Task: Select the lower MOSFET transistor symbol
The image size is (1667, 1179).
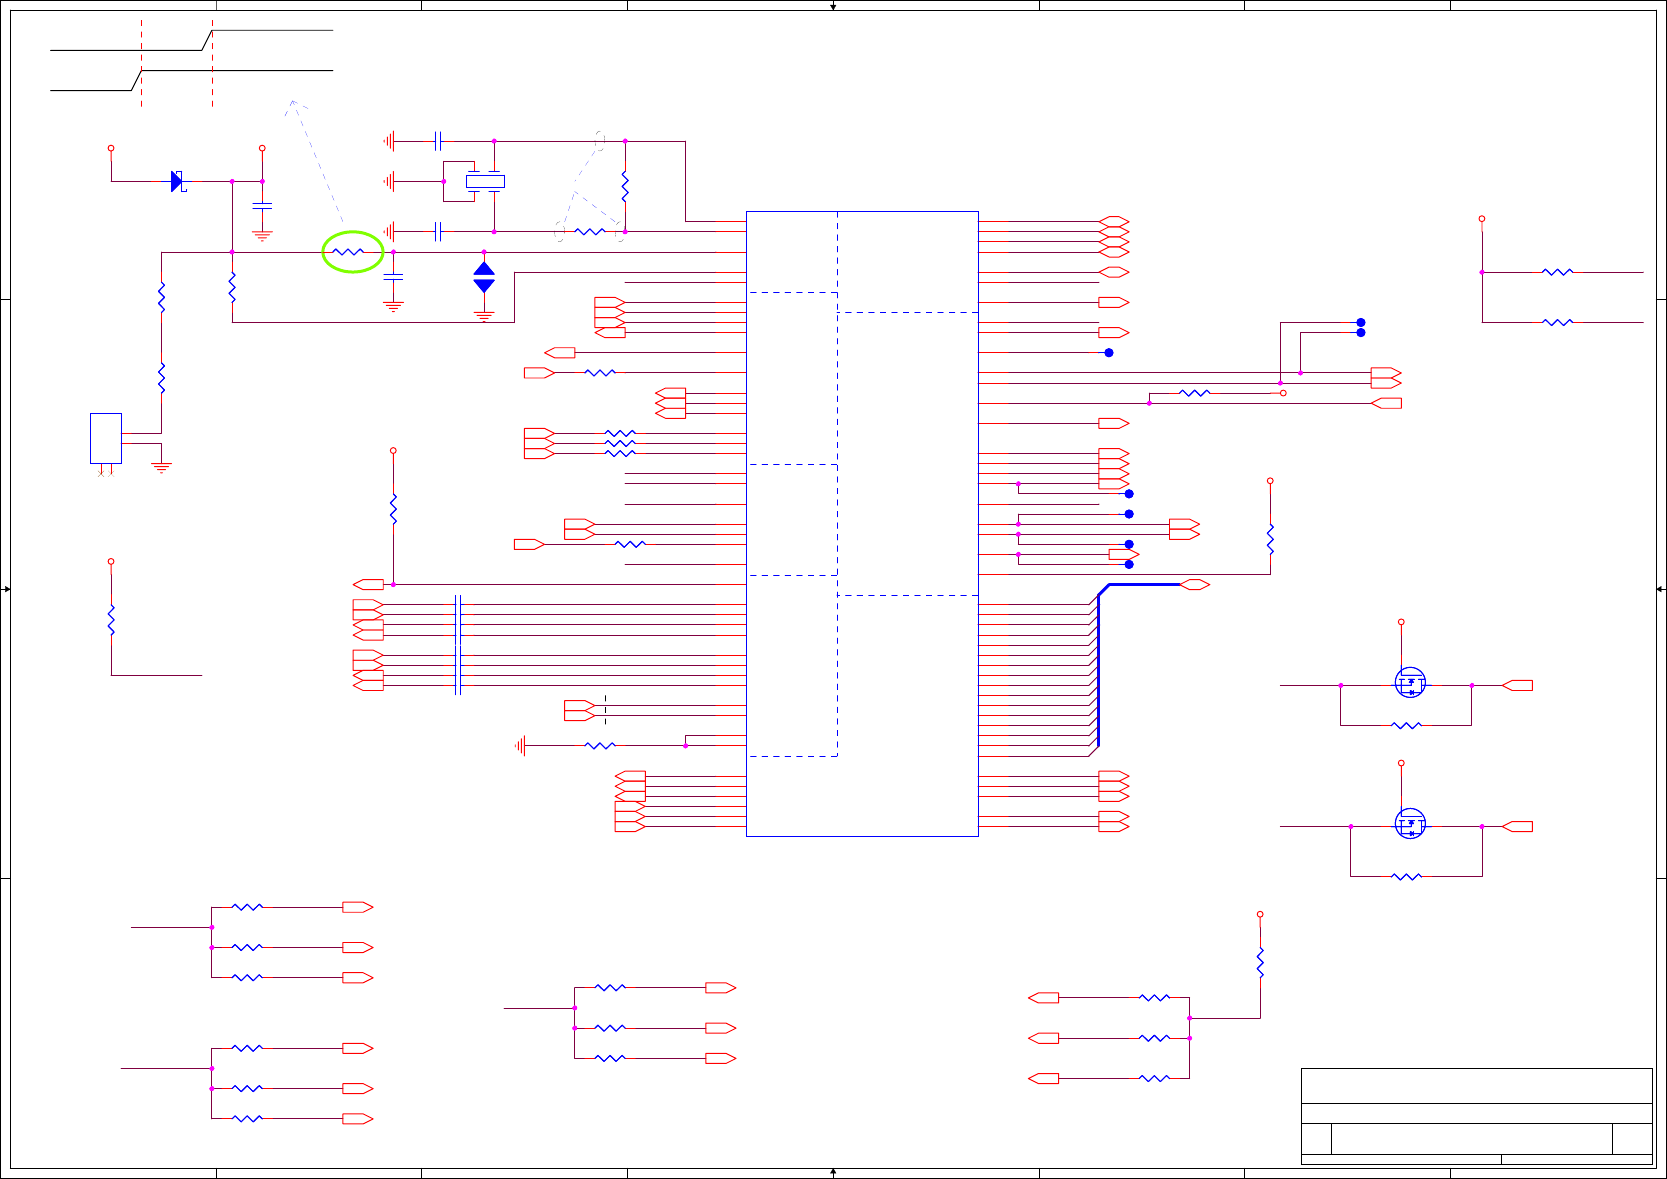Action: point(1410,824)
